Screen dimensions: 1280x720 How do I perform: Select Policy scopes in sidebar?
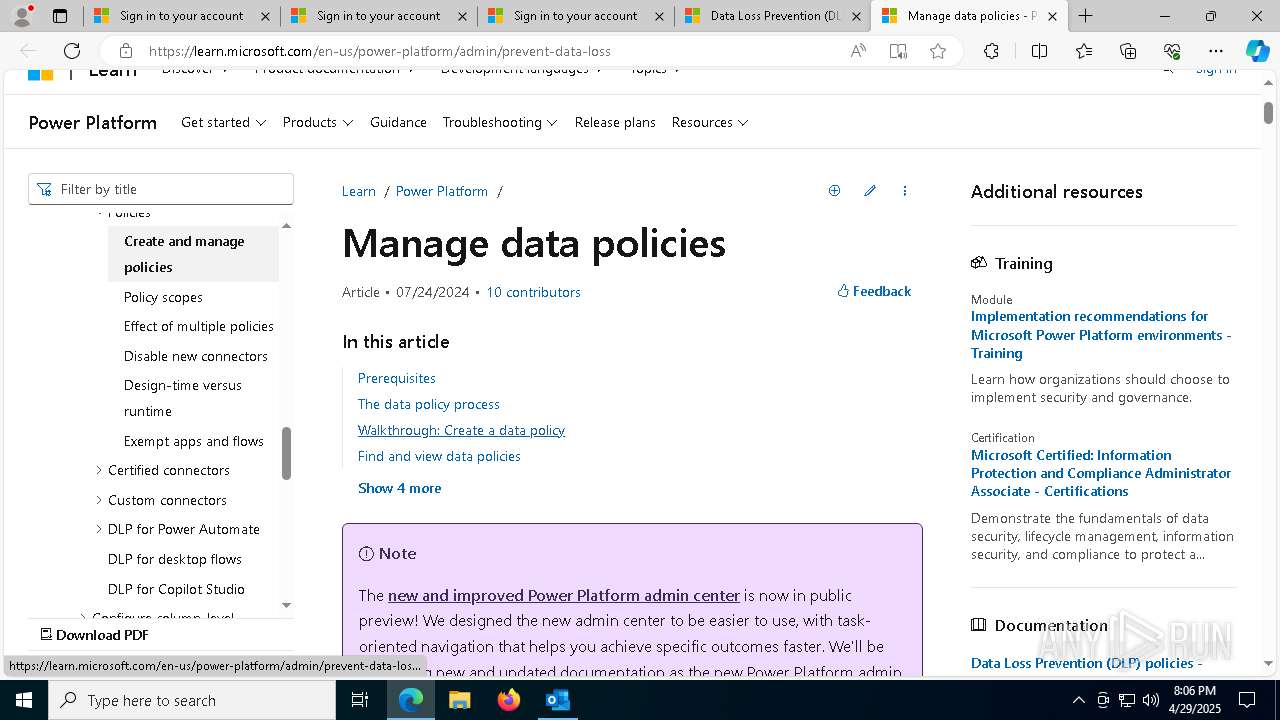(163, 297)
